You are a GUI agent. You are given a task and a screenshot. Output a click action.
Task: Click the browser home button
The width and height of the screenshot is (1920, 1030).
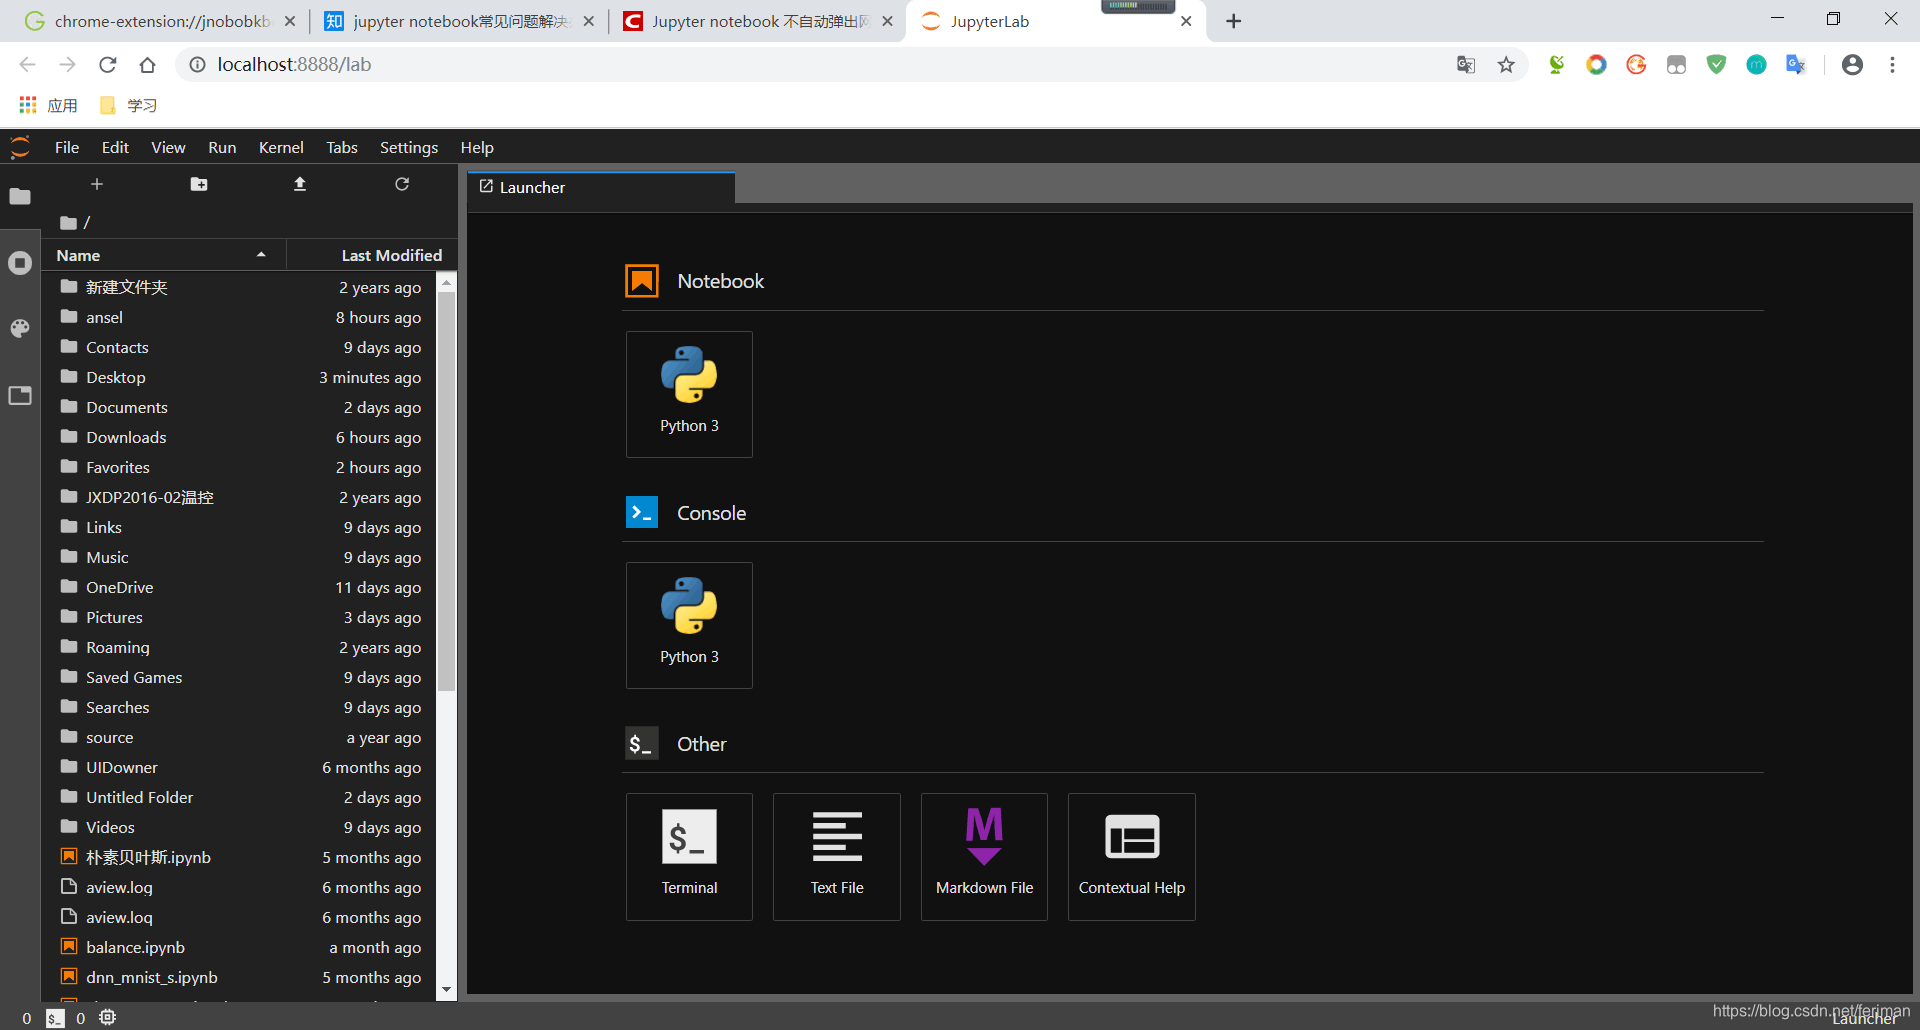tap(148, 65)
